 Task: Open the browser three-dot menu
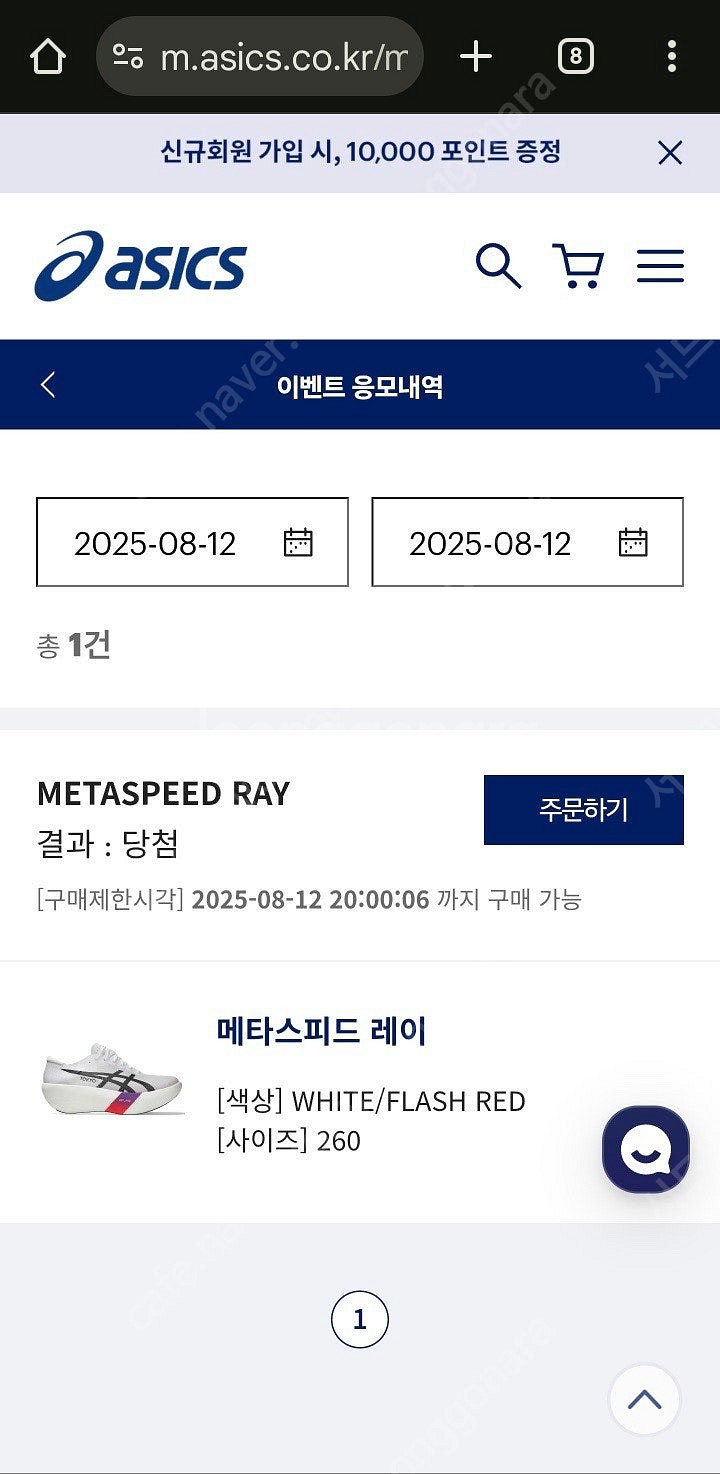tap(671, 57)
